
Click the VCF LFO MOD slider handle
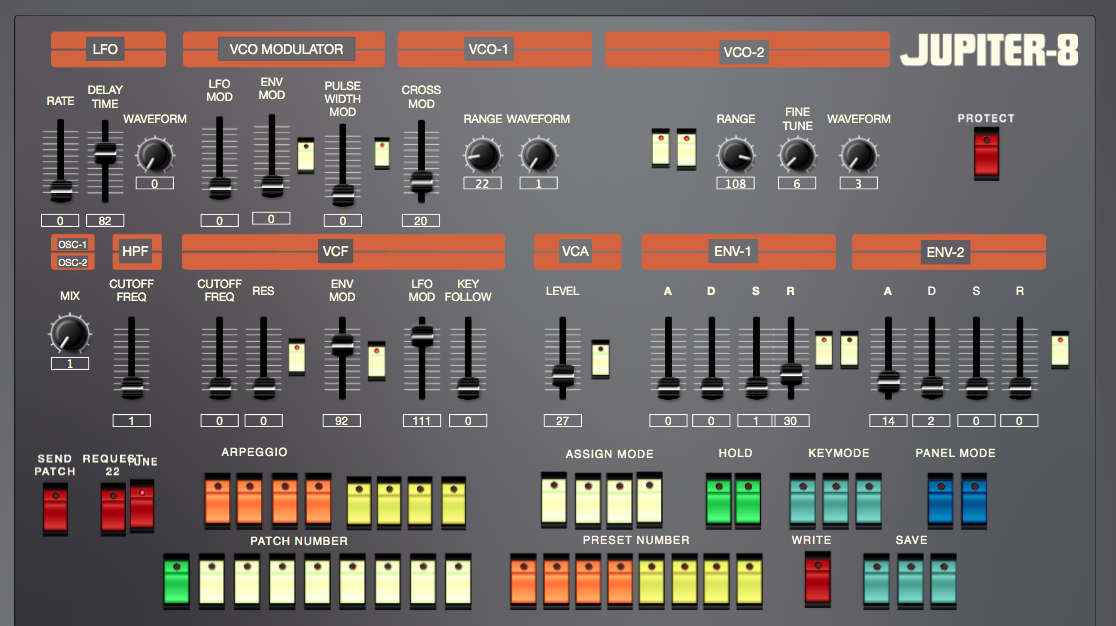[422, 336]
